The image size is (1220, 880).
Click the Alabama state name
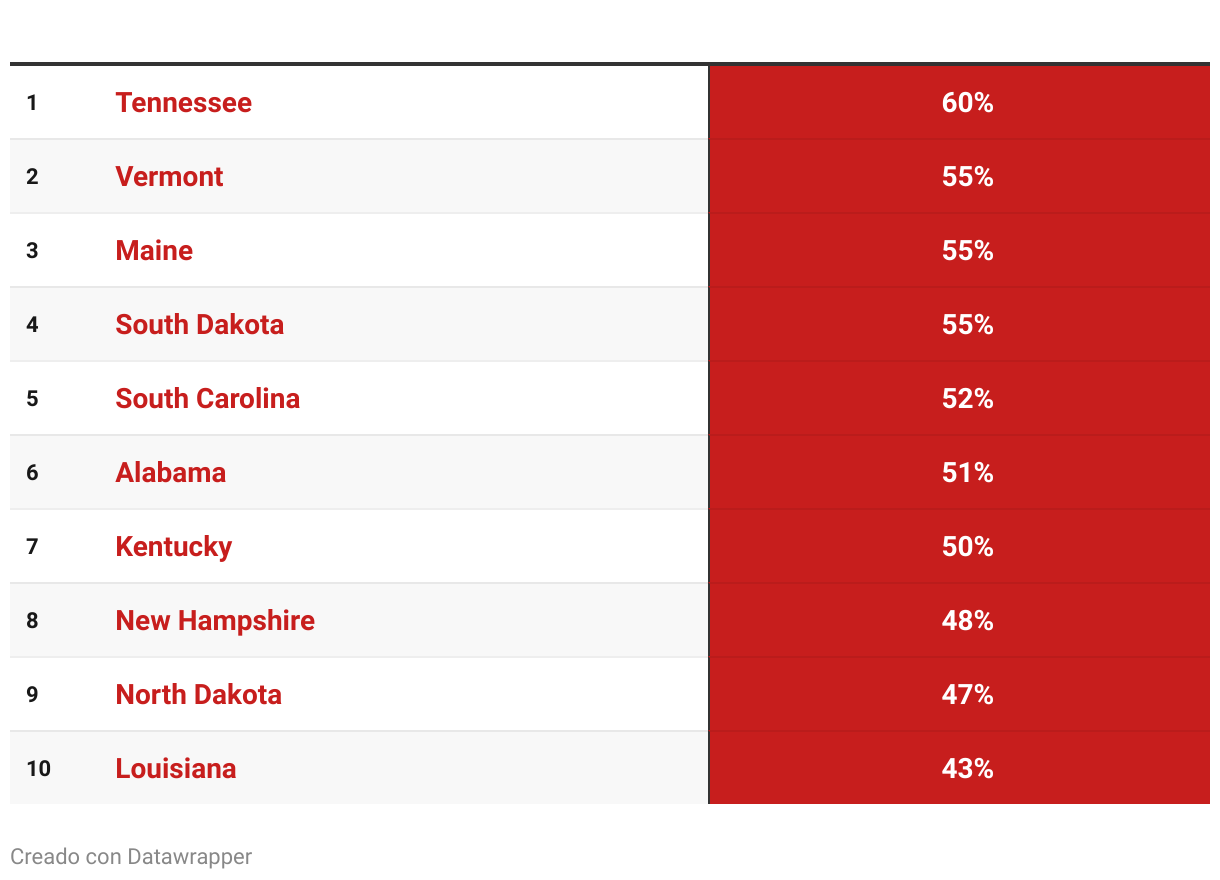tap(170, 473)
